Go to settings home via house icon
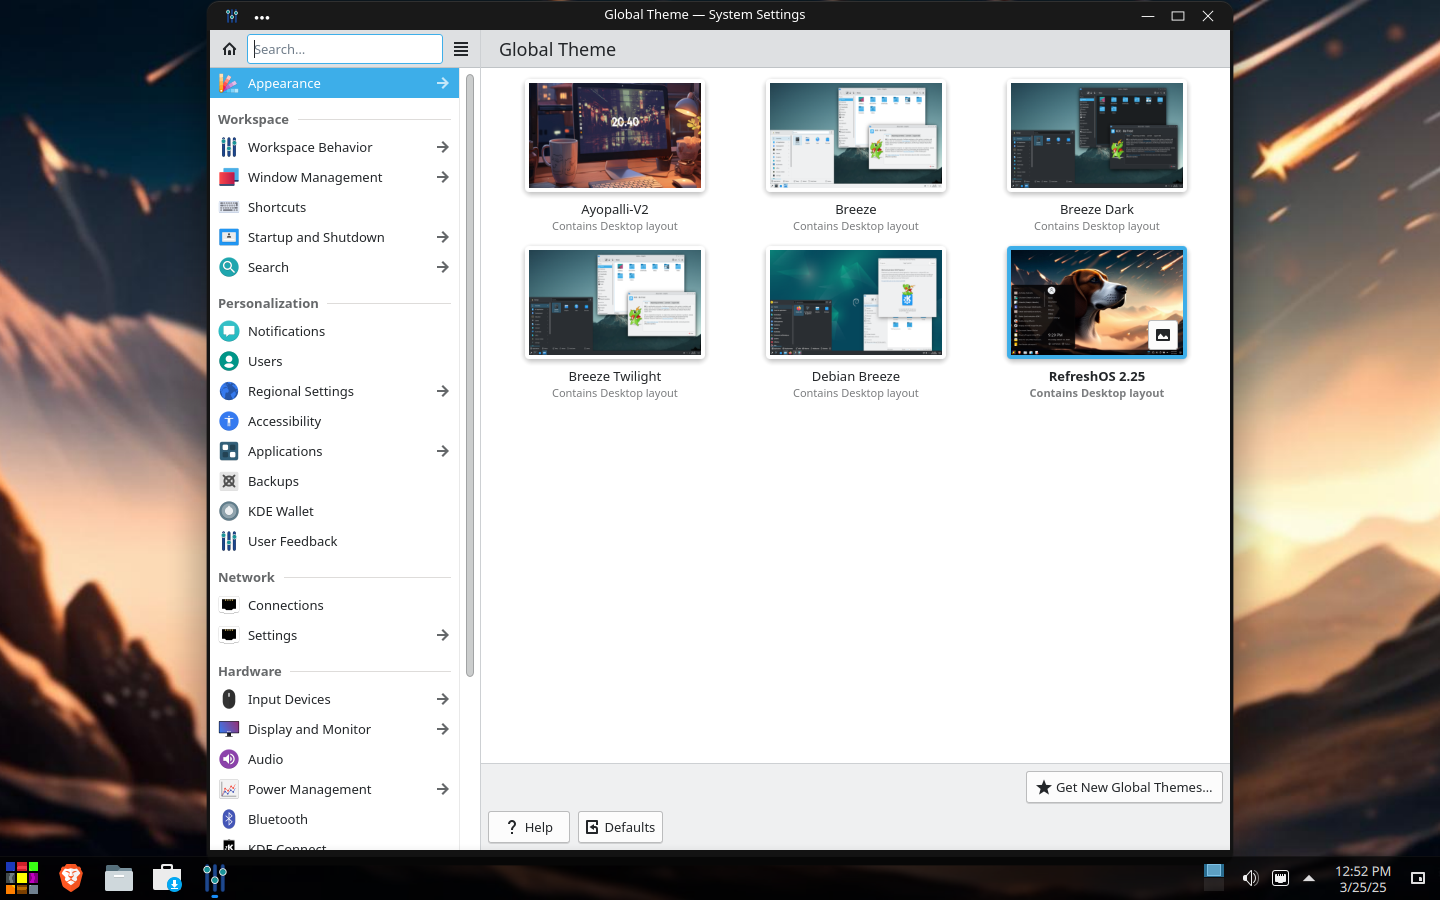 pos(229,49)
